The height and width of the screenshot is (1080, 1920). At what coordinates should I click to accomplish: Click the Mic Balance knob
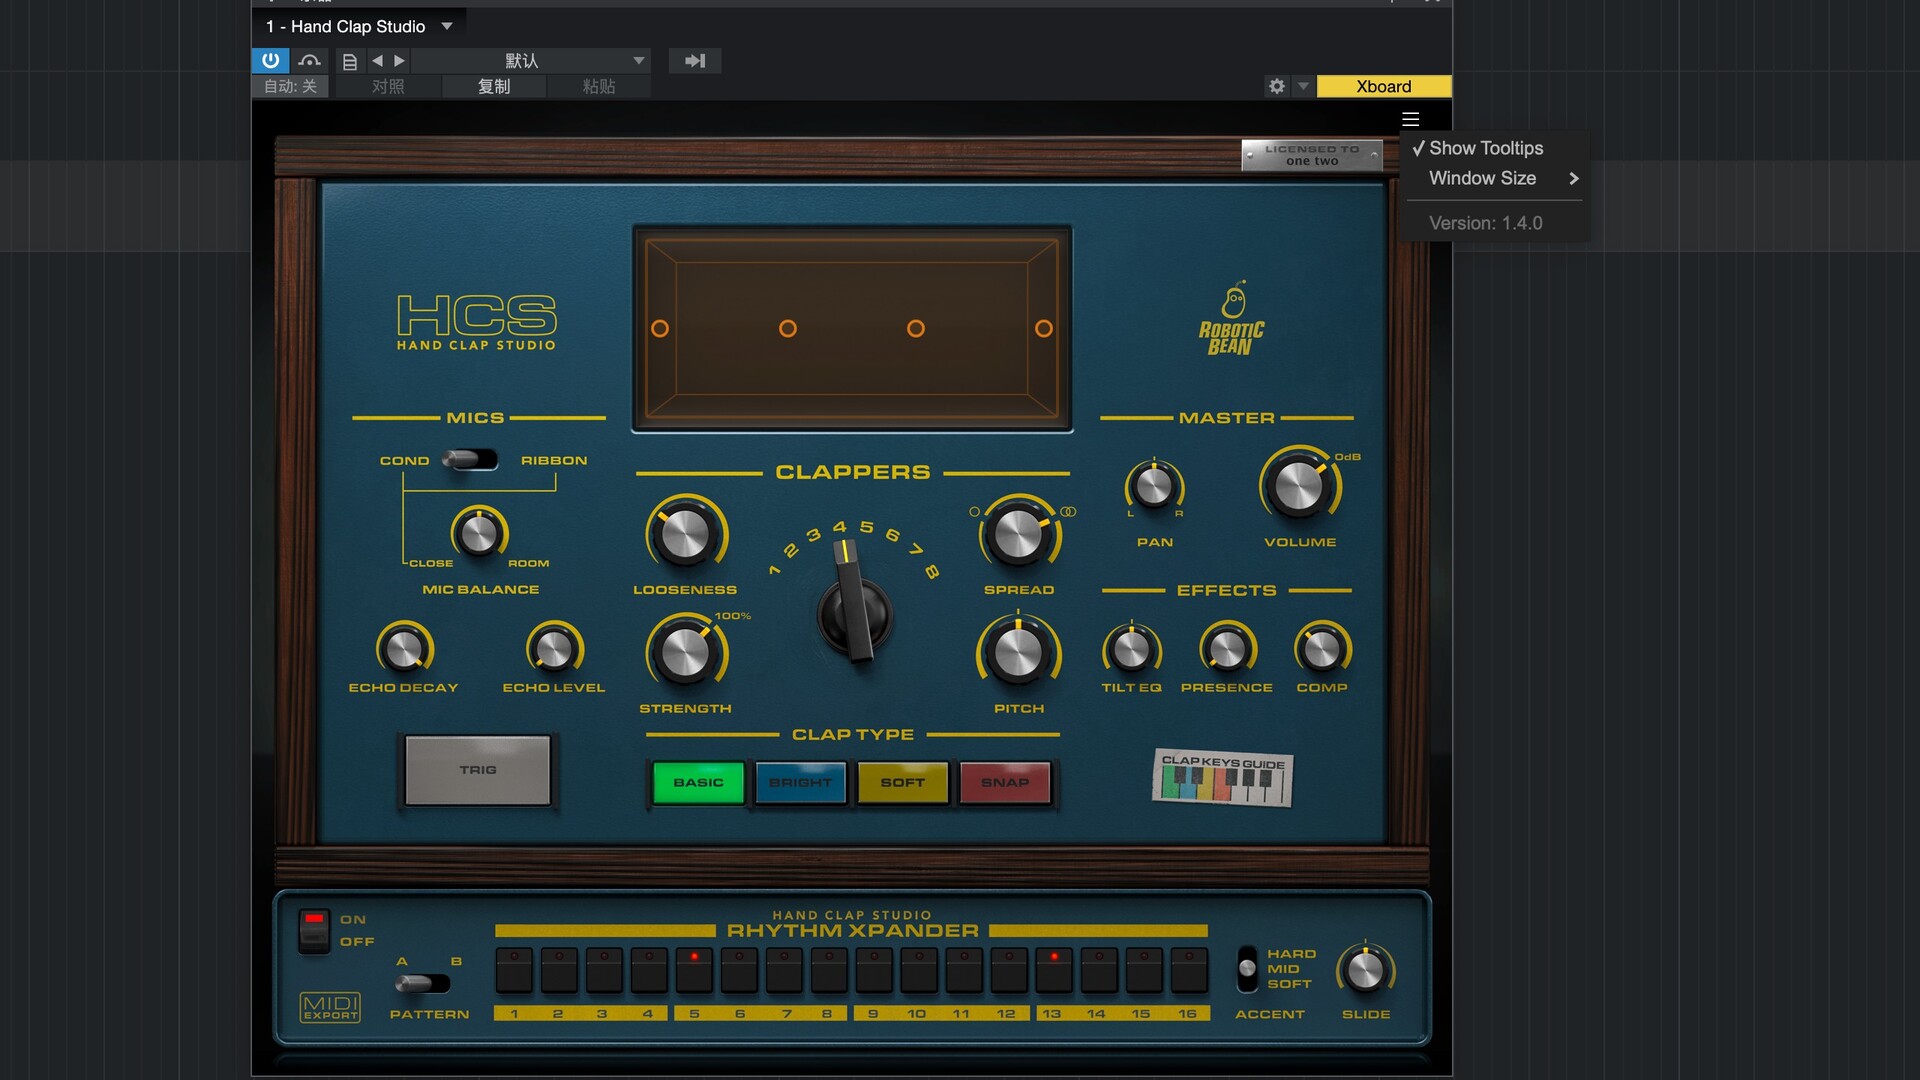point(479,533)
